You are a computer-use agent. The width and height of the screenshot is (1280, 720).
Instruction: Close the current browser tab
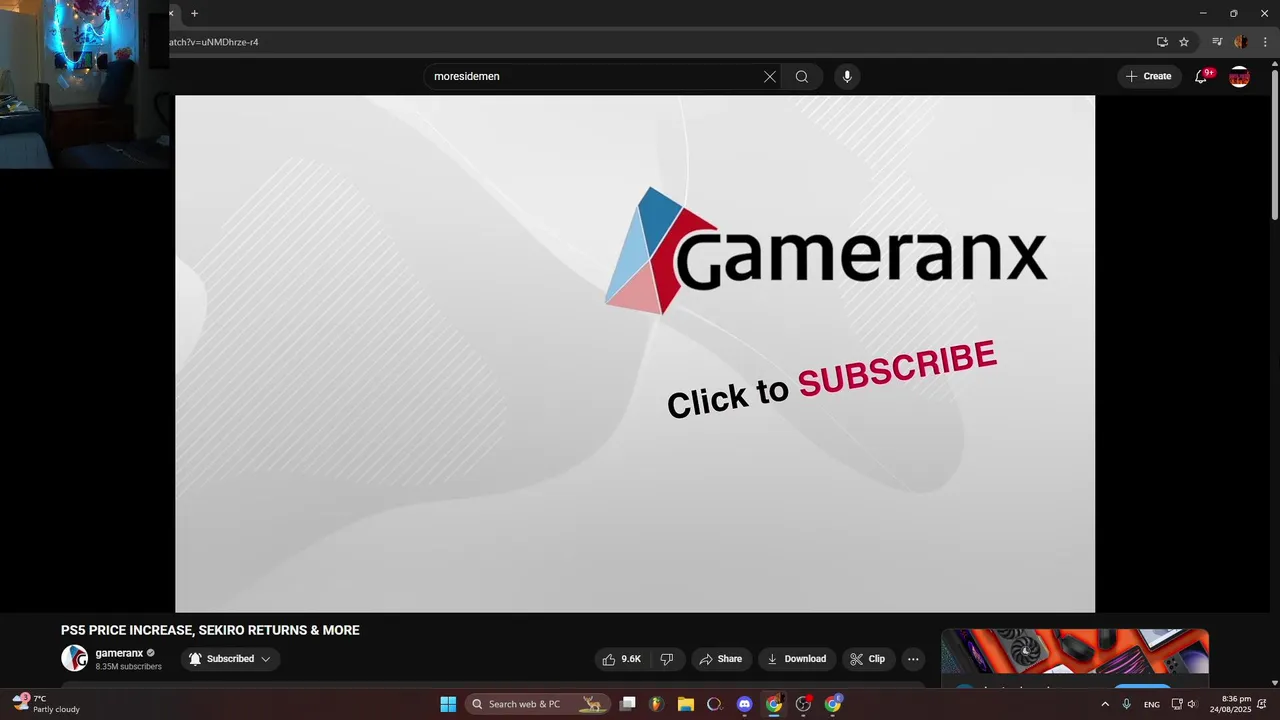[x=171, y=13]
